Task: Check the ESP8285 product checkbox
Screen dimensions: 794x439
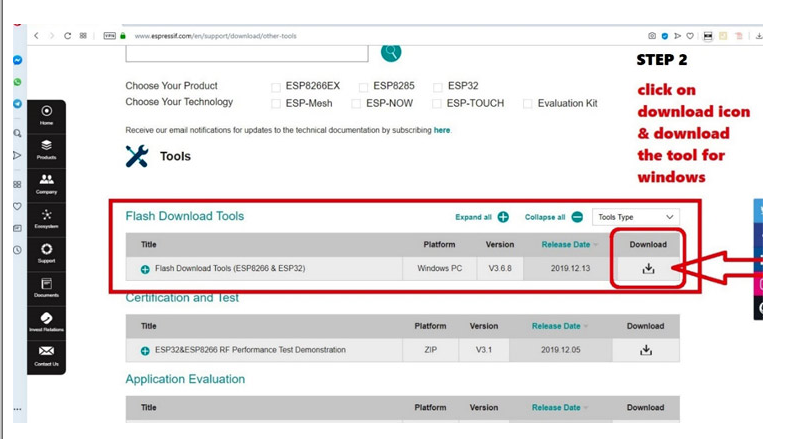Action: pos(363,88)
